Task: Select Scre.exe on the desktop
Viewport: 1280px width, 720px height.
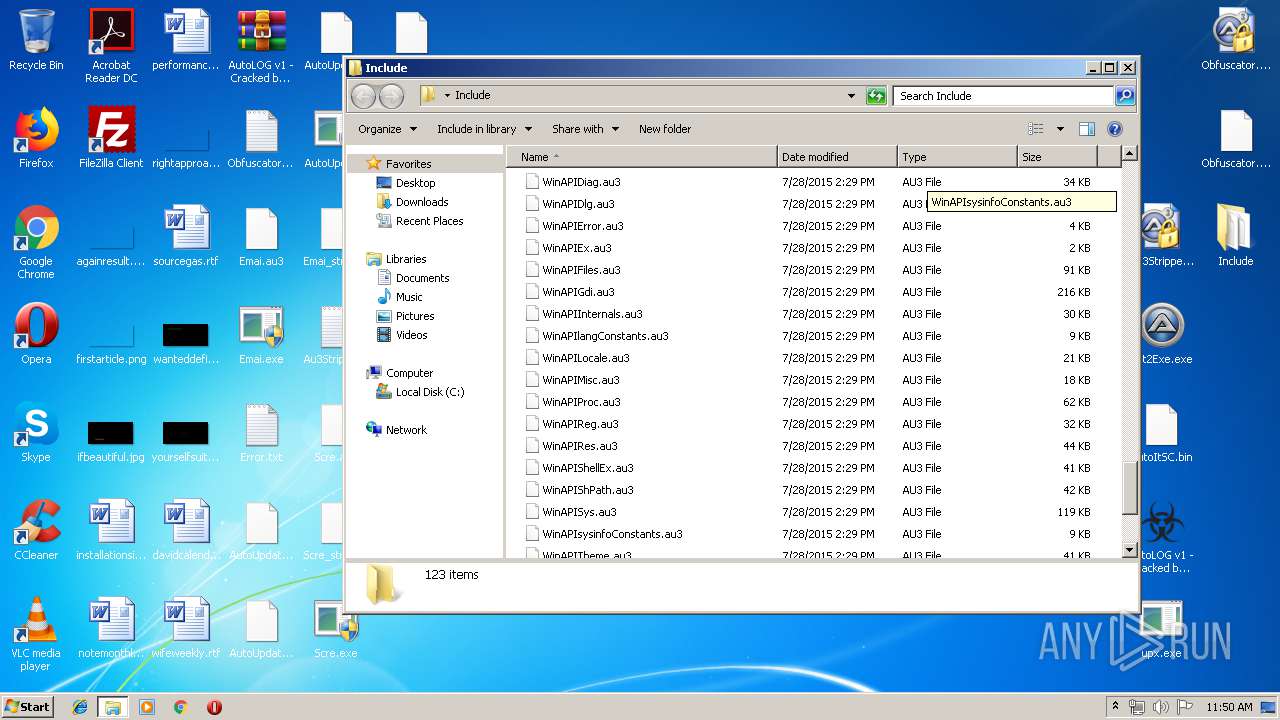Action: (336, 629)
